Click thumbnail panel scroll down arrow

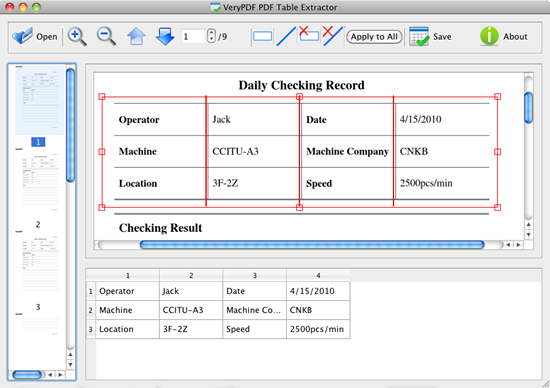(x=71, y=365)
